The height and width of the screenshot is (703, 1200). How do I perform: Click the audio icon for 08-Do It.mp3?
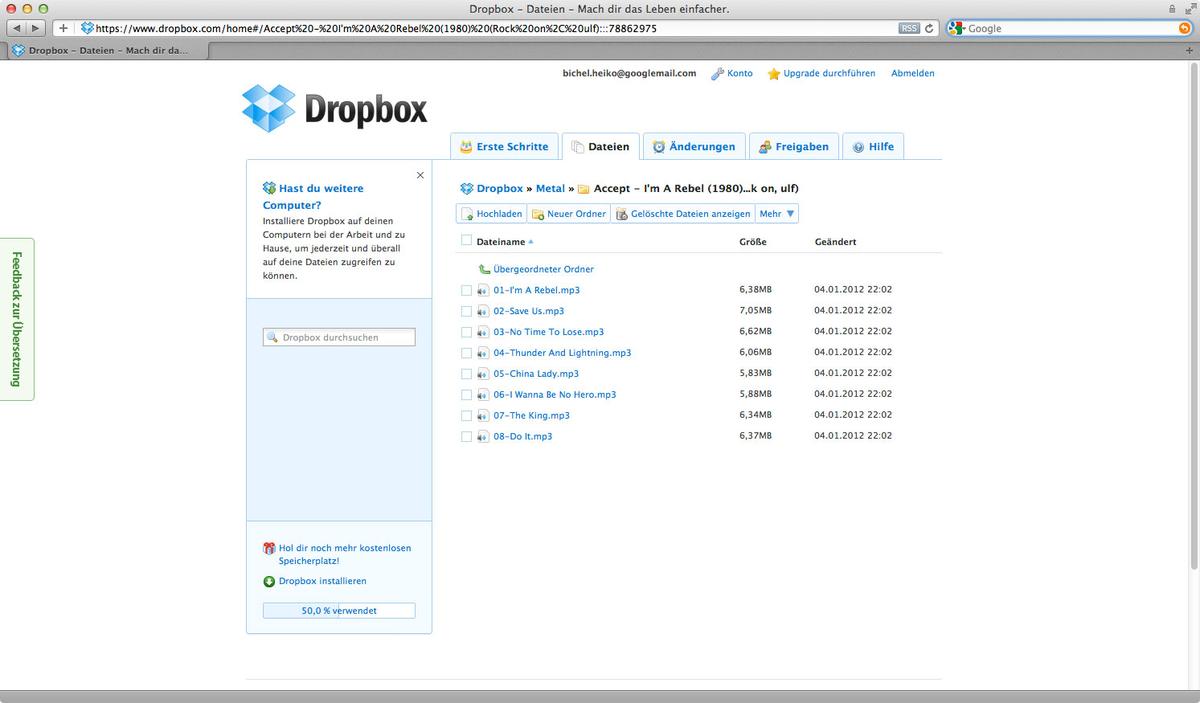(483, 437)
